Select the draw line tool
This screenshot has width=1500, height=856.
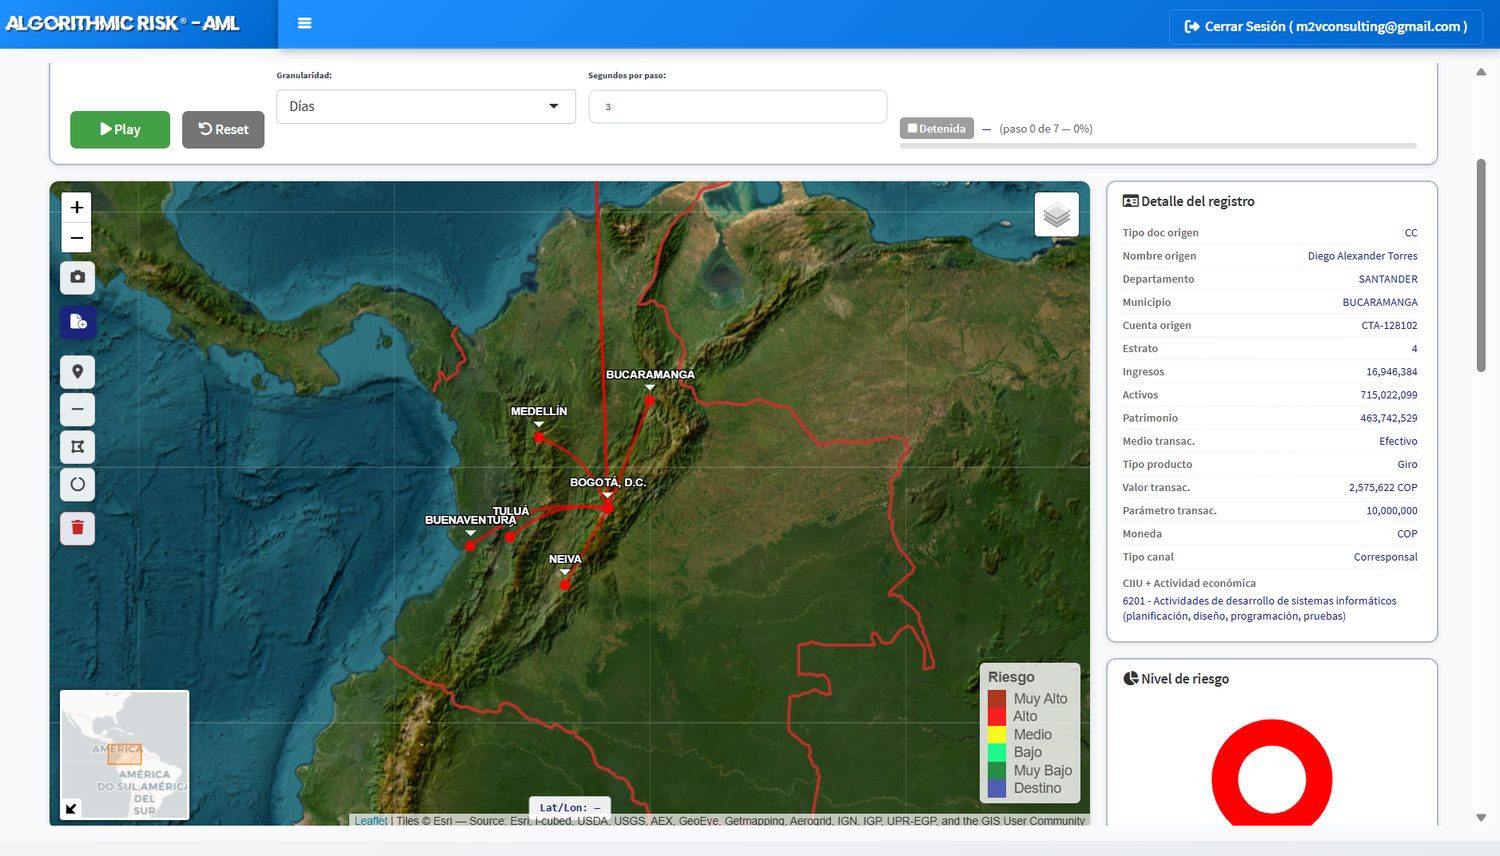(78, 409)
